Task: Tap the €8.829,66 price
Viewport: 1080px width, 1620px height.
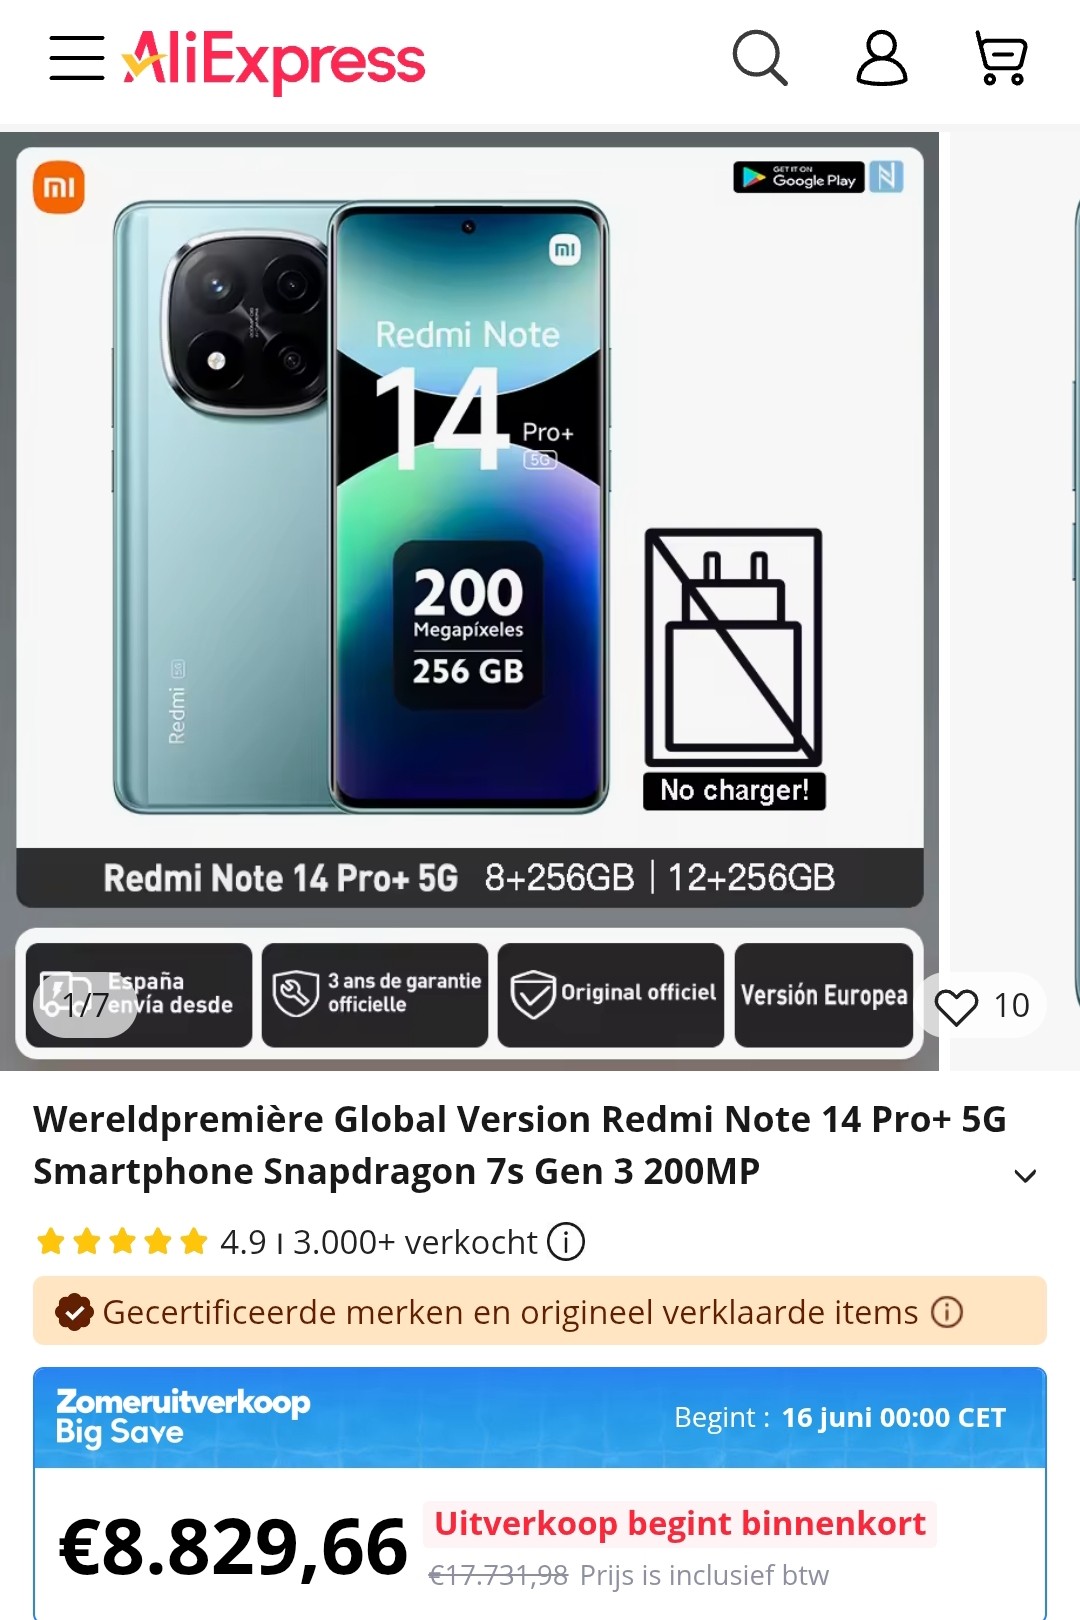Action: 233,1548
